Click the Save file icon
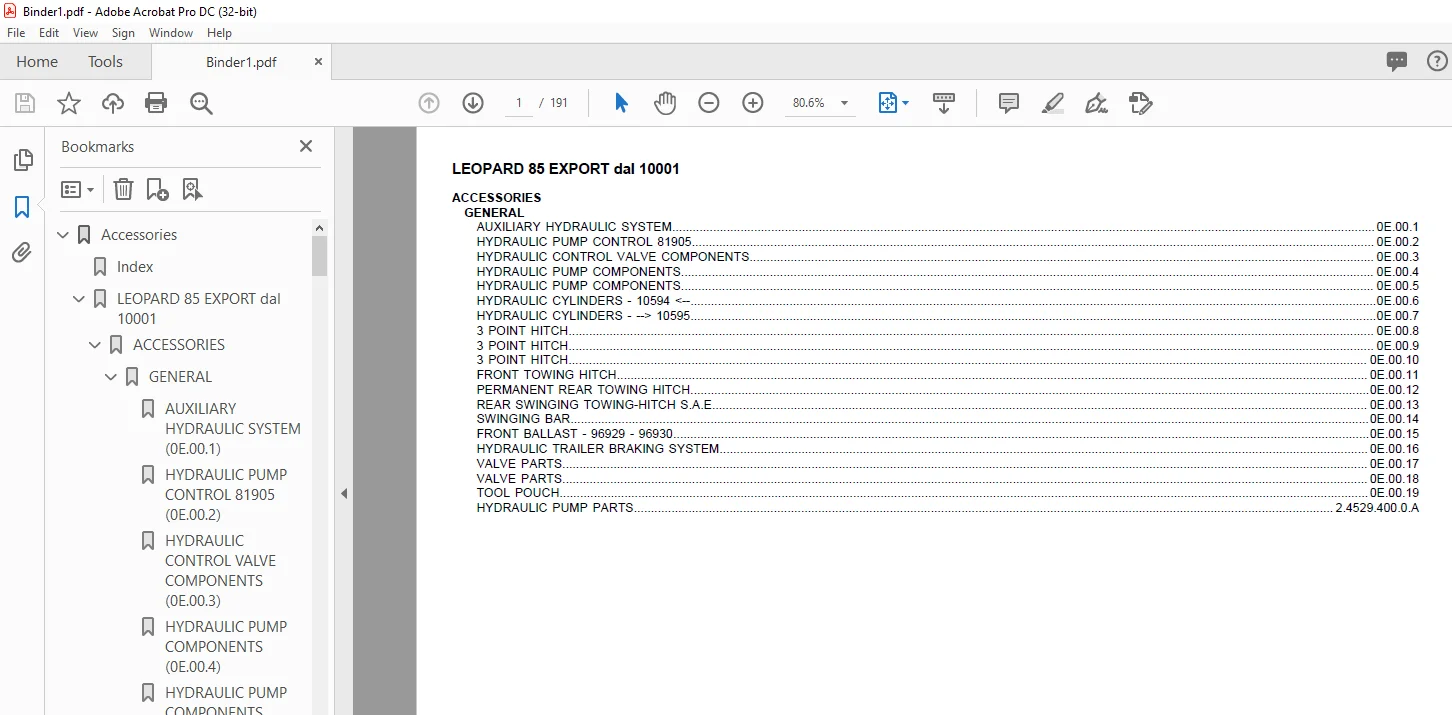The image size is (1452, 715). click(25, 103)
